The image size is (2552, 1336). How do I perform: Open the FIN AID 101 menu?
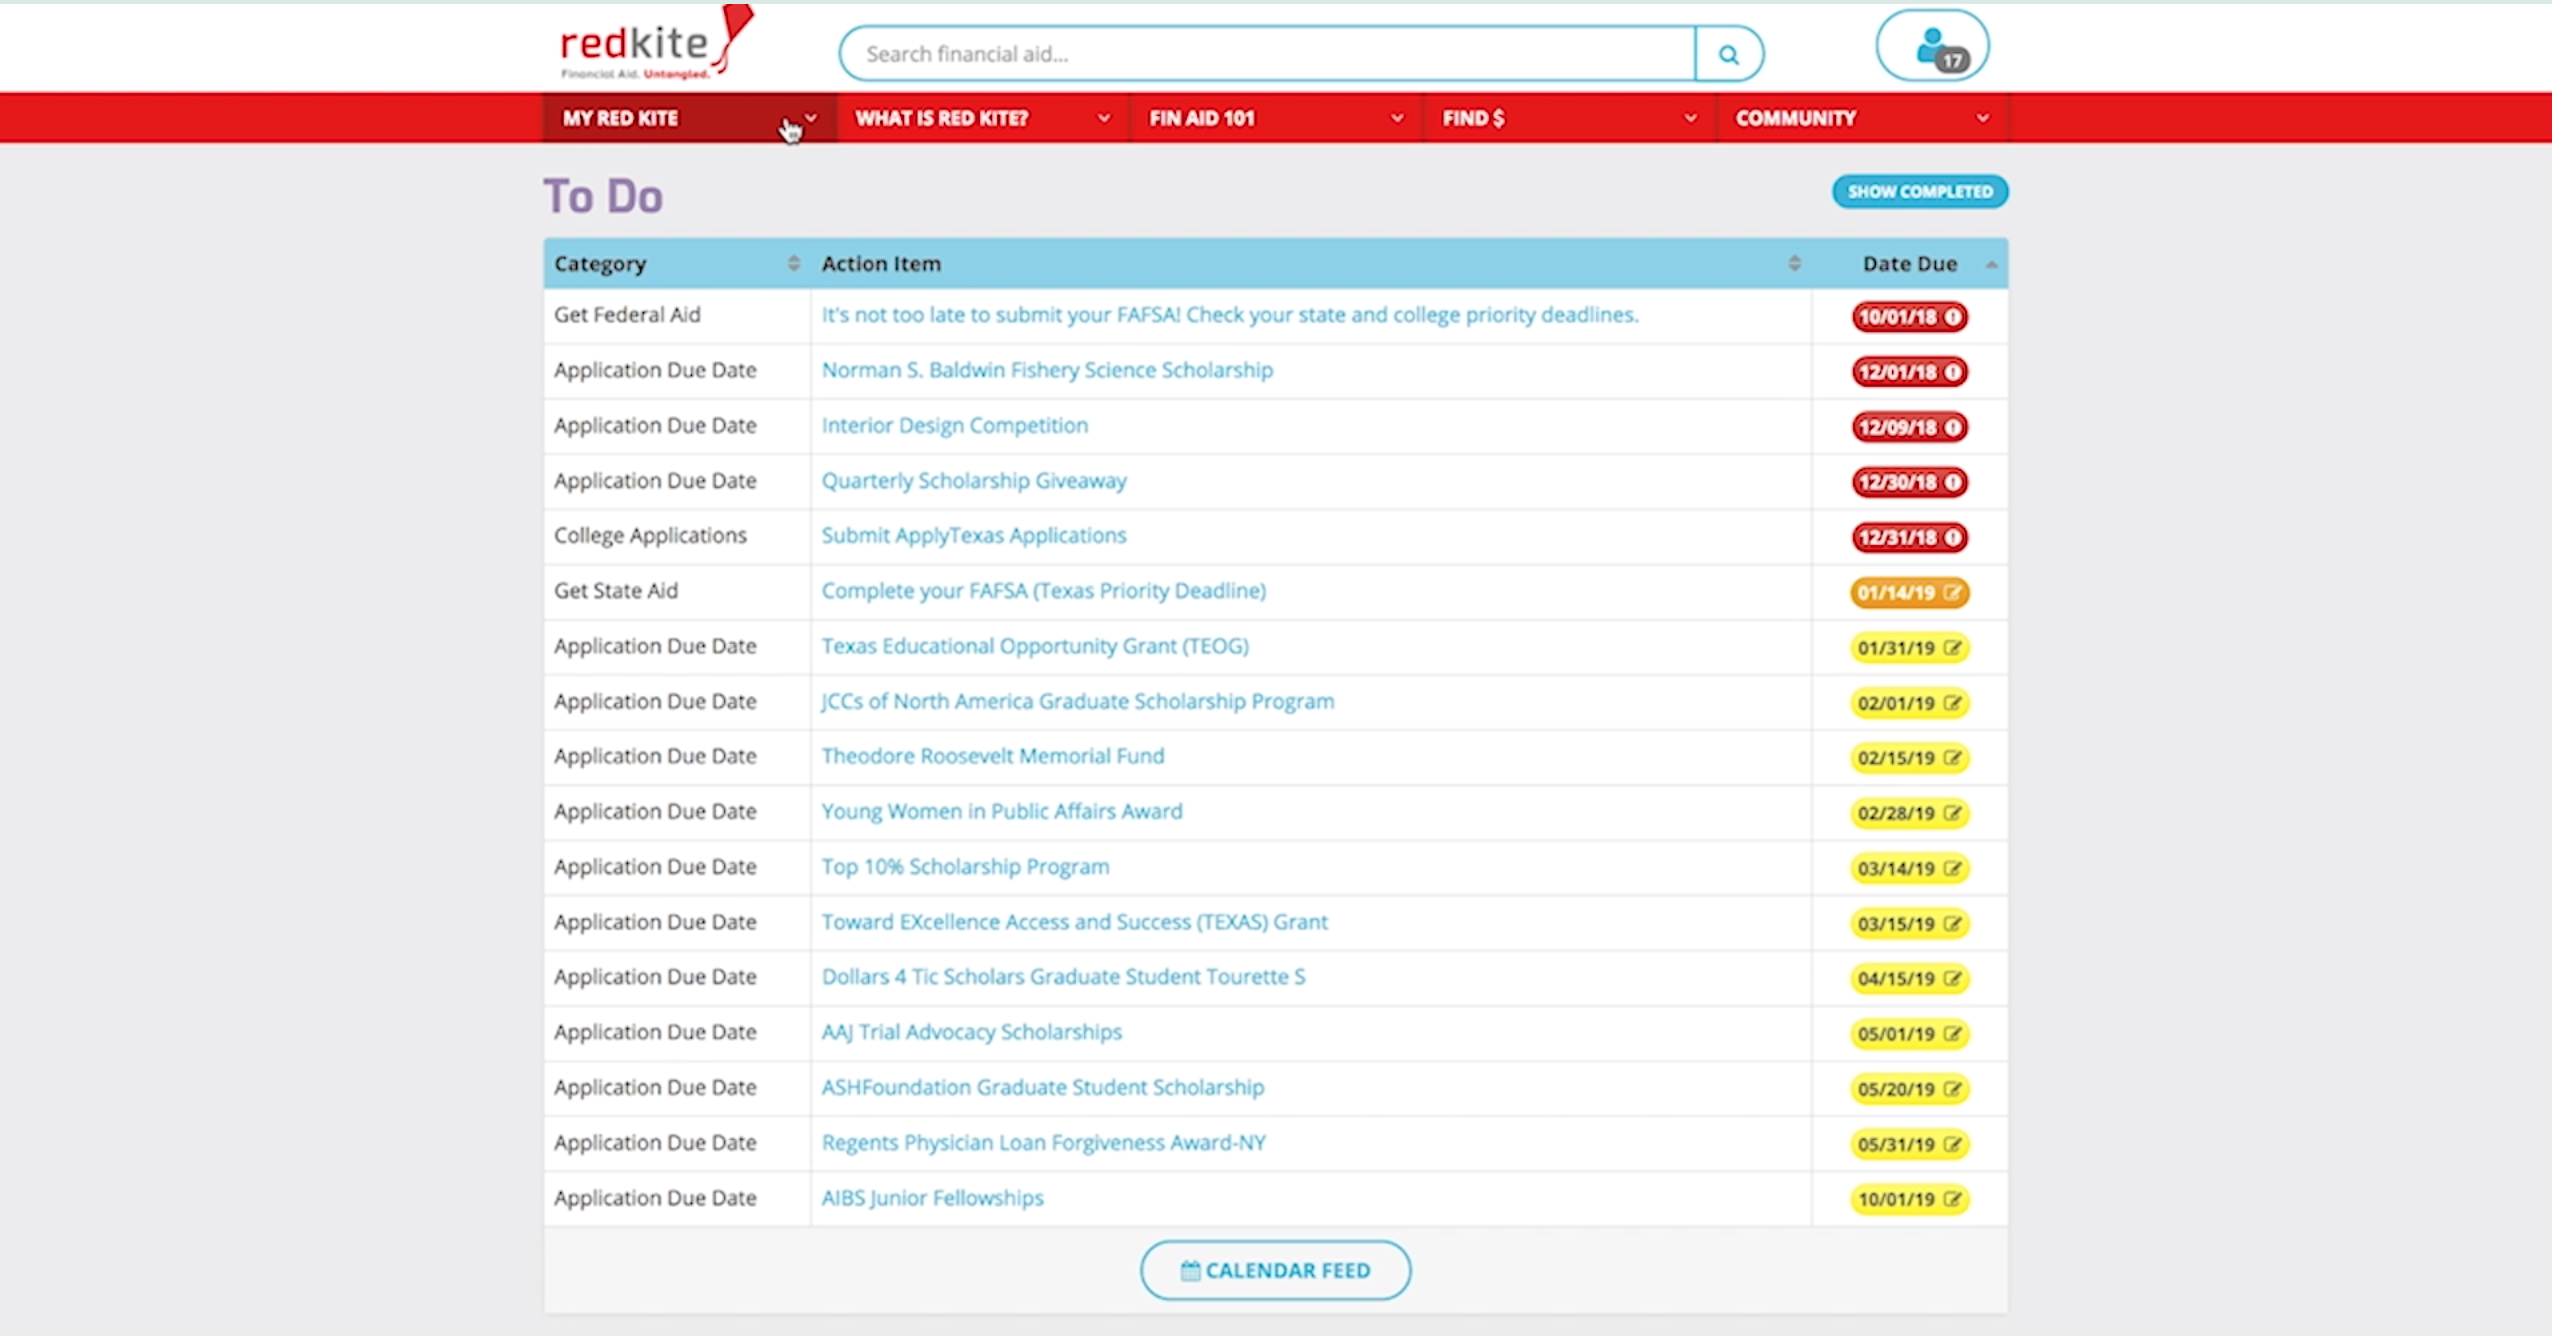[1276, 118]
